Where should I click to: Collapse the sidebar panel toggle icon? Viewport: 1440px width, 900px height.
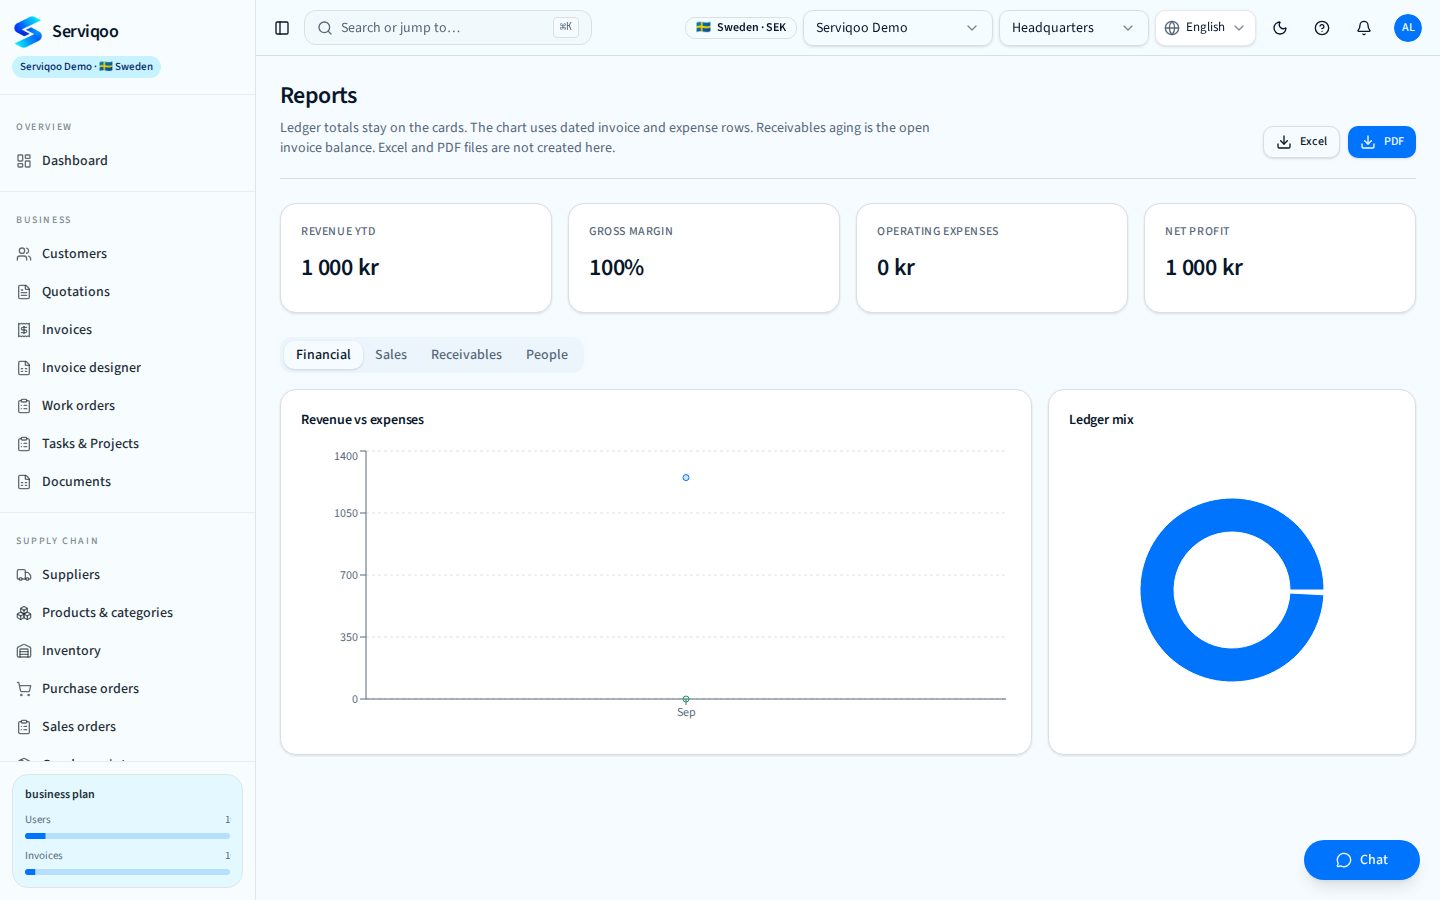(282, 28)
